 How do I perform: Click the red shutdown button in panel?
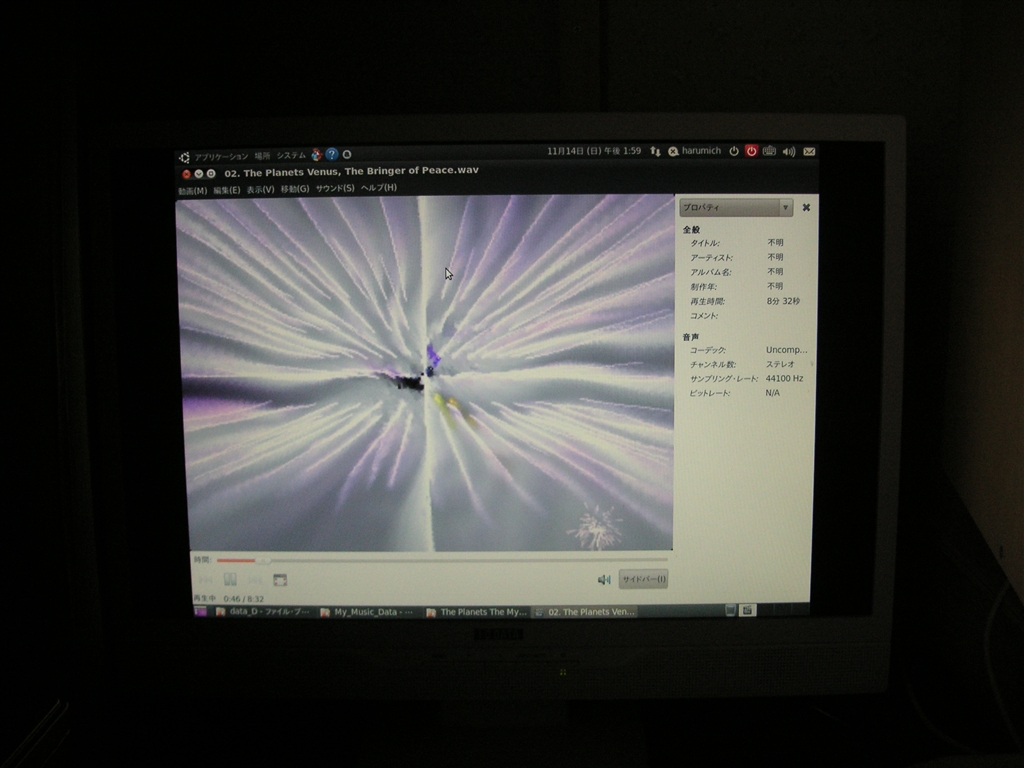click(x=752, y=151)
